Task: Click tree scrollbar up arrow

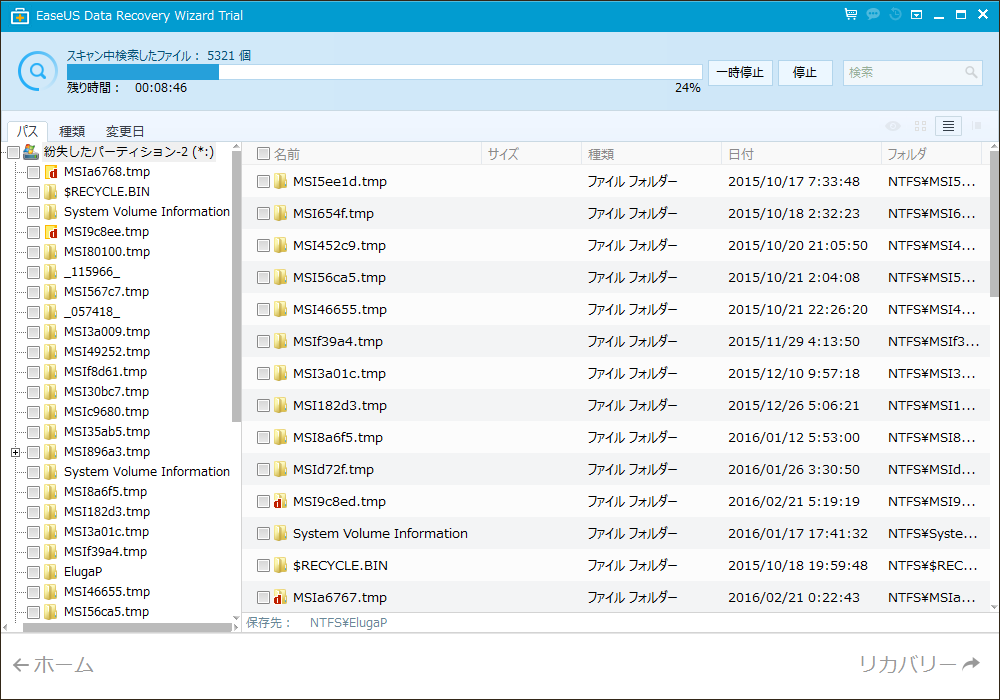Action: point(236,147)
